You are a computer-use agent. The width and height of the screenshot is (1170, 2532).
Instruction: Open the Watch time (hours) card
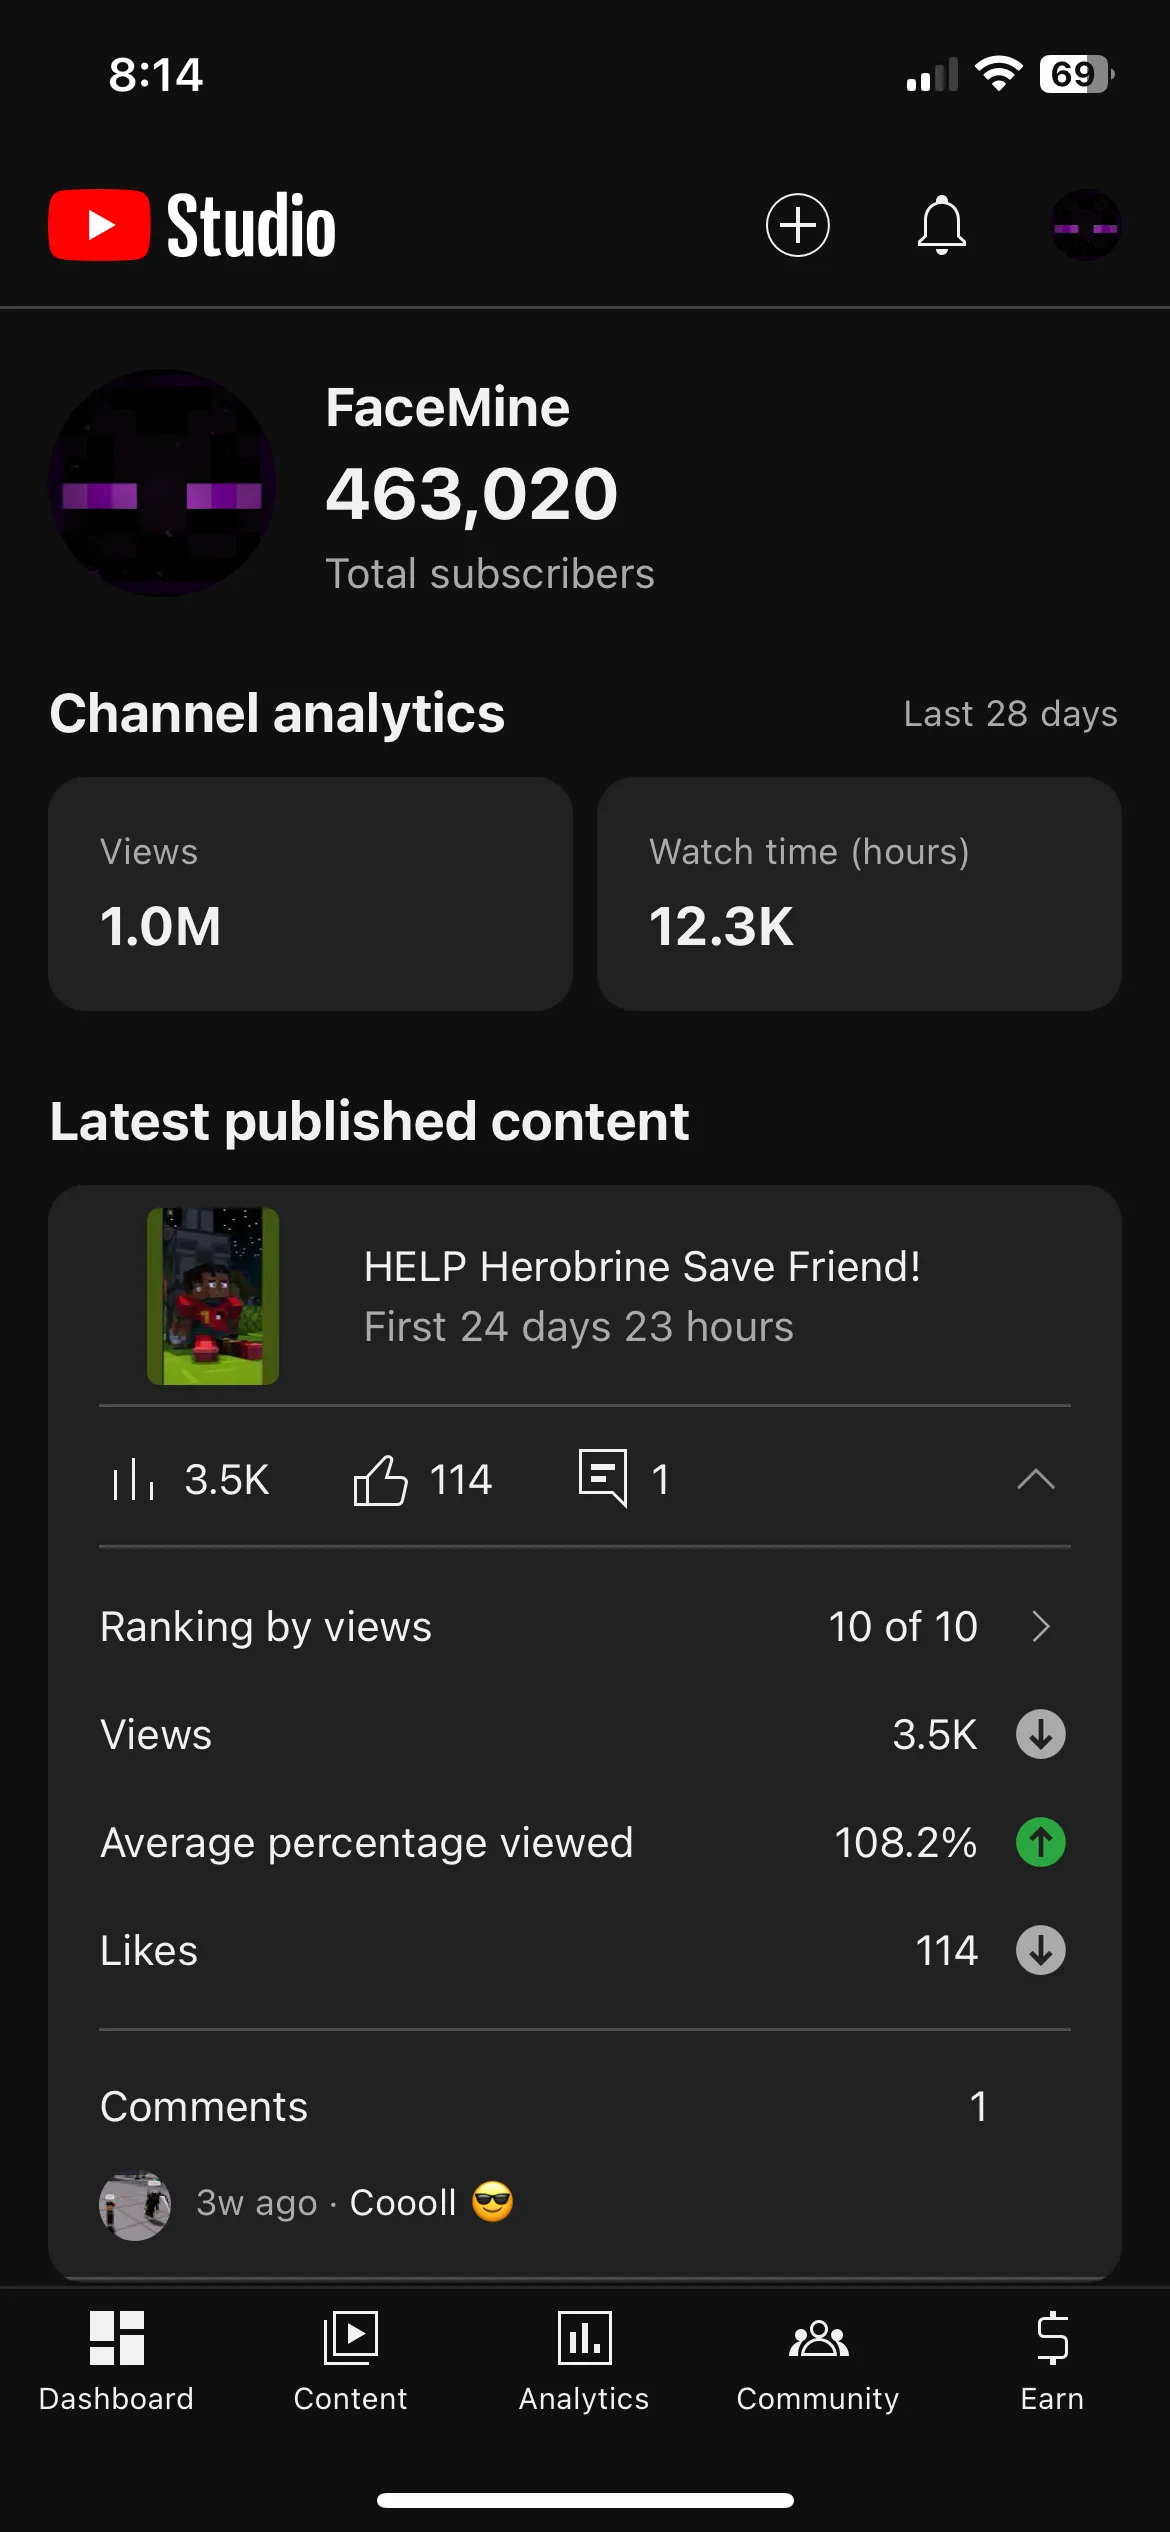(858, 894)
